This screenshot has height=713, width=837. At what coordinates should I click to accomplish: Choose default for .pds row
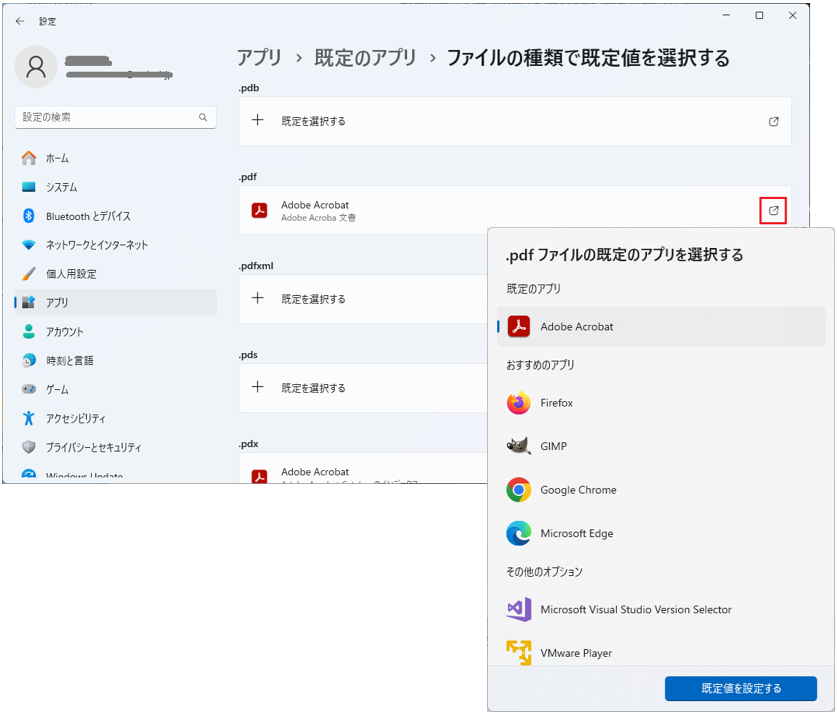(x=363, y=388)
